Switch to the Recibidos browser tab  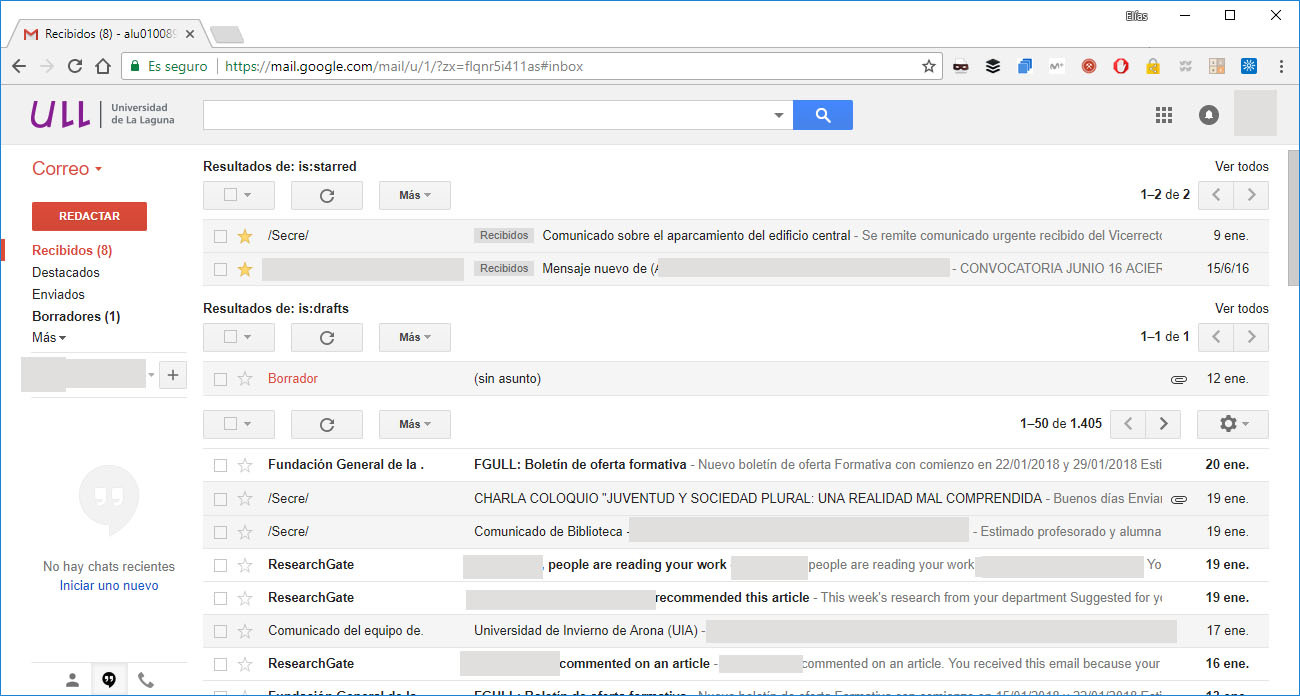(100, 31)
